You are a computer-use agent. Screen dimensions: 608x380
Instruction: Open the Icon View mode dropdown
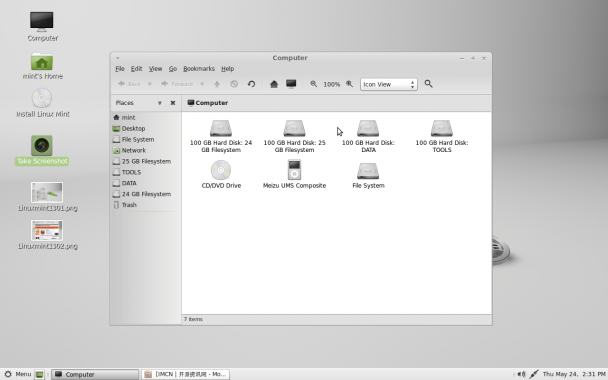click(389, 84)
